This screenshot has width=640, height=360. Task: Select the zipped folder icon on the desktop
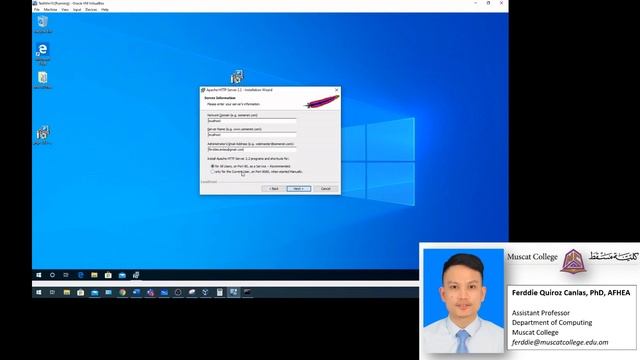(x=42, y=80)
